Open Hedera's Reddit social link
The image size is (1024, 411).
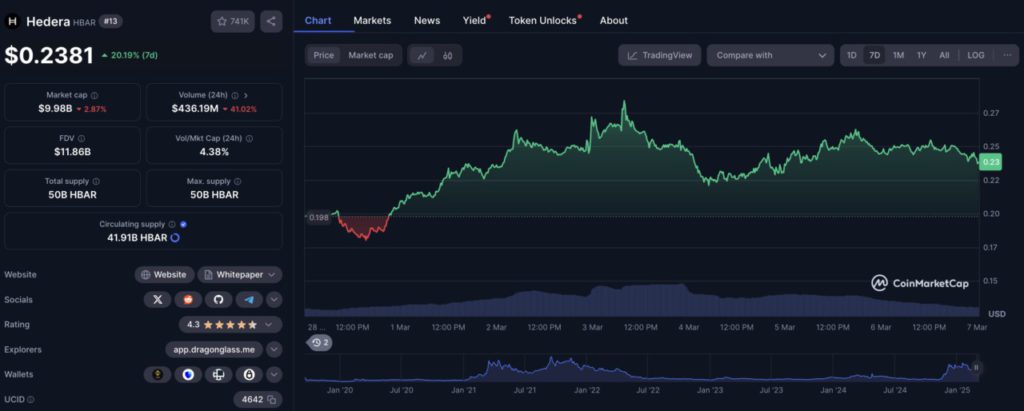tap(188, 300)
